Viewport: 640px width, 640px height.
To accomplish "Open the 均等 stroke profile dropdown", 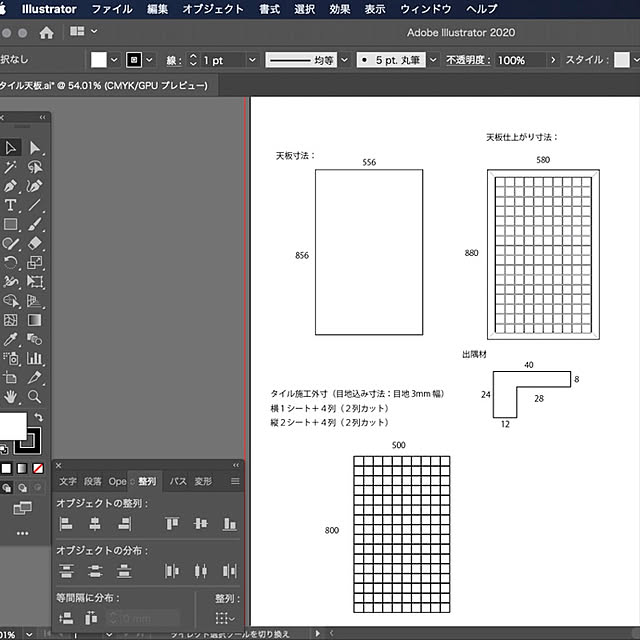I will coord(345,60).
